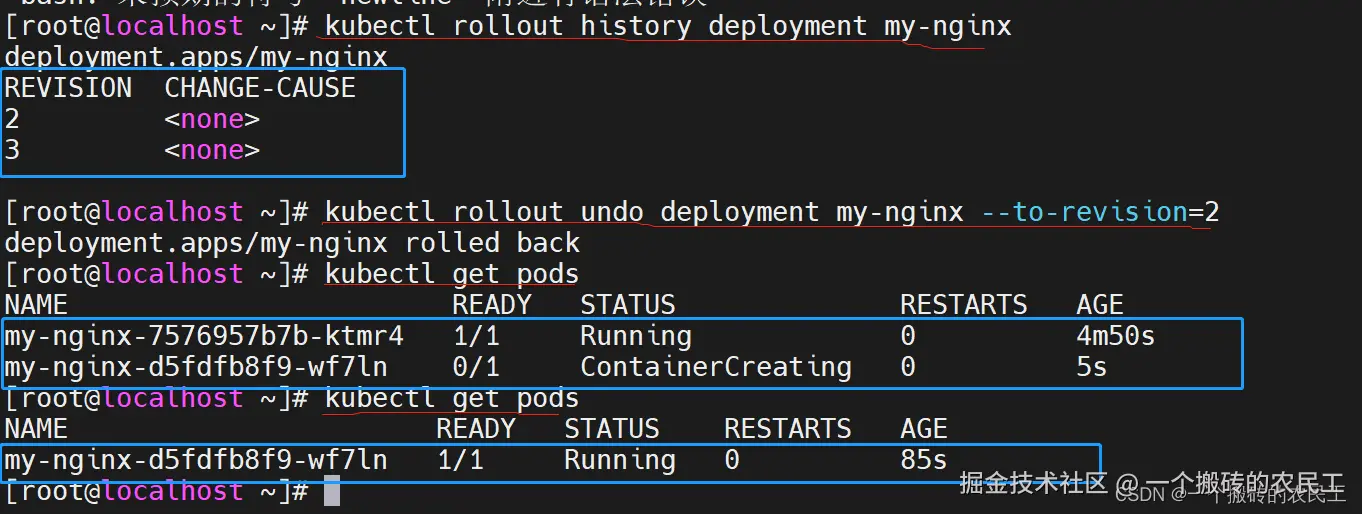Click "1/1" in the 85s pod row
Viewport: 1362px width, 514px height.
coord(460,460)
